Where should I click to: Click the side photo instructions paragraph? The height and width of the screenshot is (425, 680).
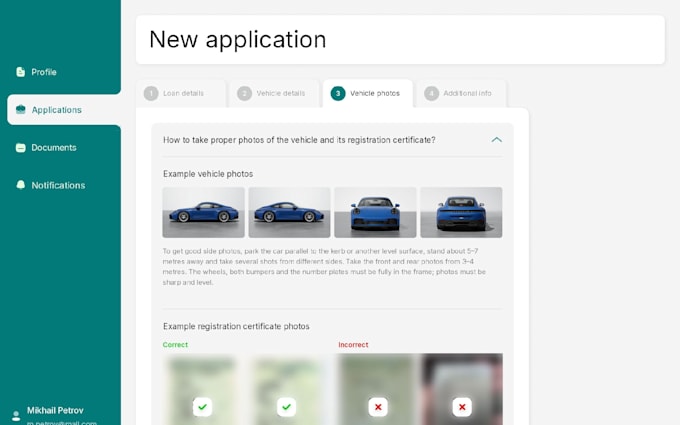pos(324,267)
